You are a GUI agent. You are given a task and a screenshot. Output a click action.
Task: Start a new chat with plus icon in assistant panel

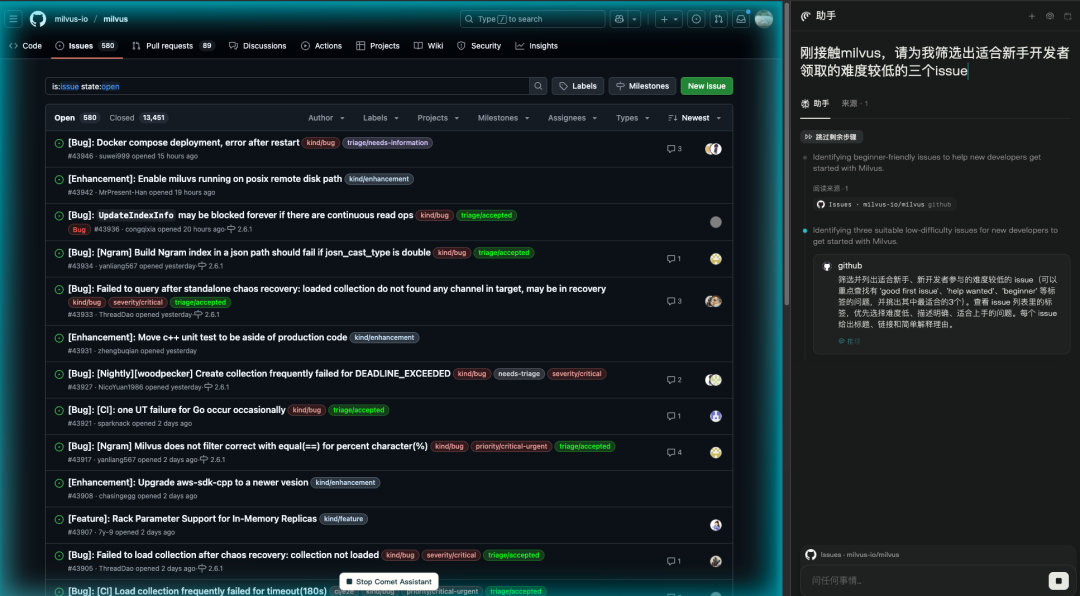(x=1032, y=16)
